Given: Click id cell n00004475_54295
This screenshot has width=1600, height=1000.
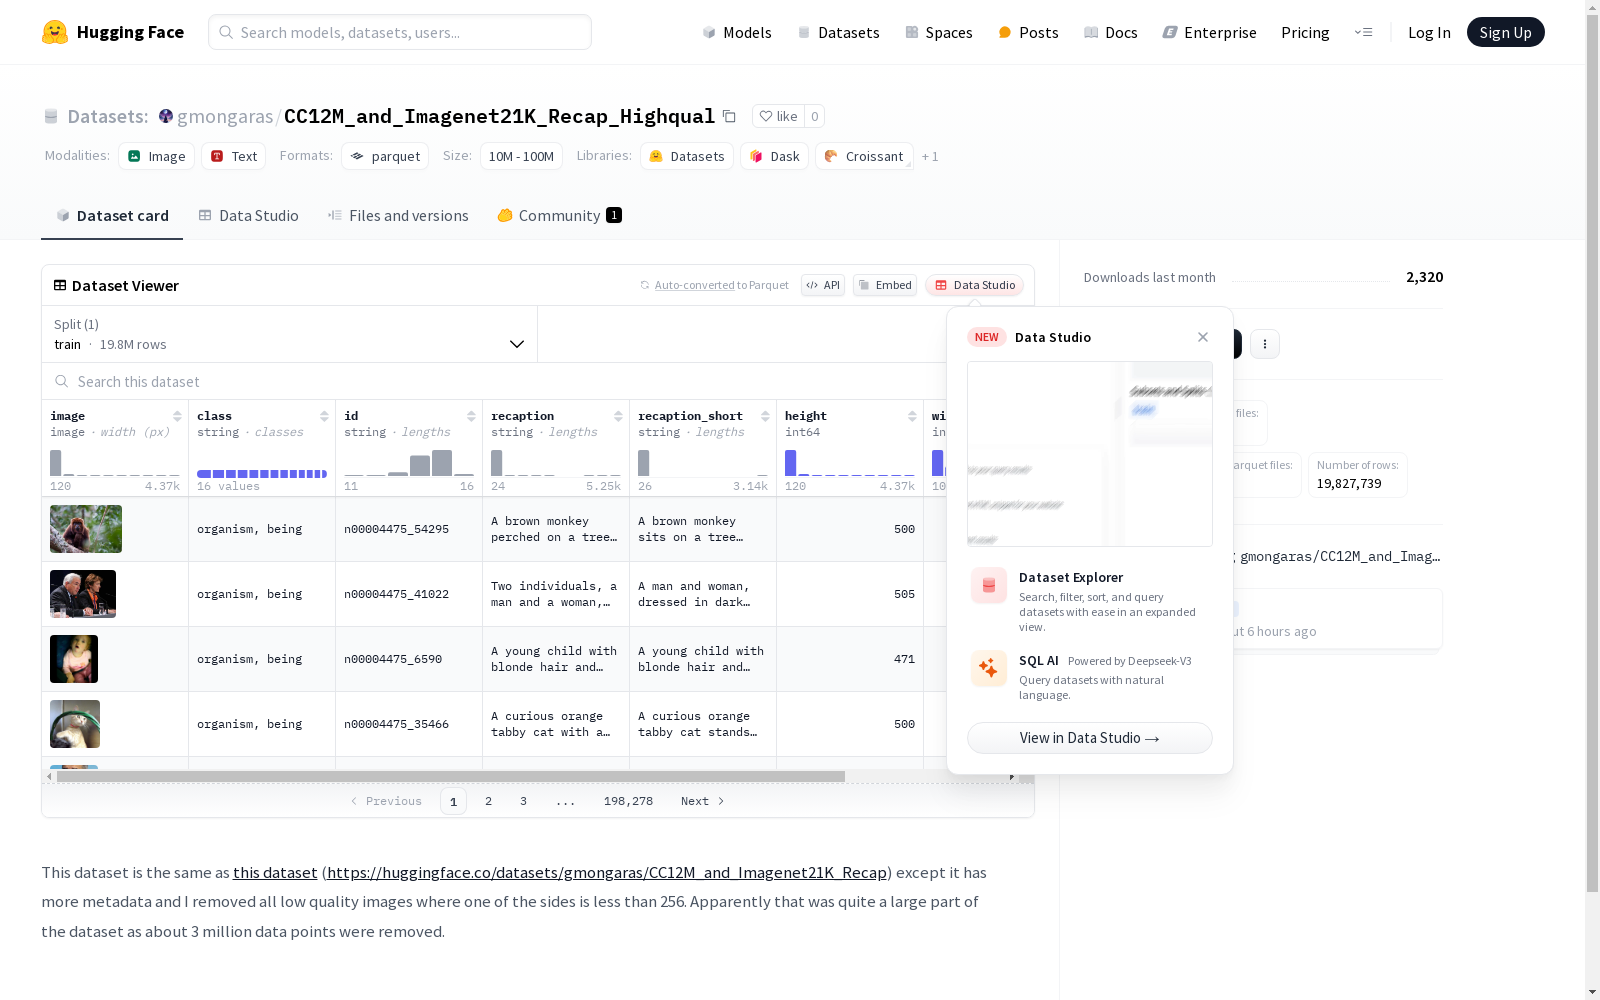Looking at the screenshot, I should click(x=396, y=529).
